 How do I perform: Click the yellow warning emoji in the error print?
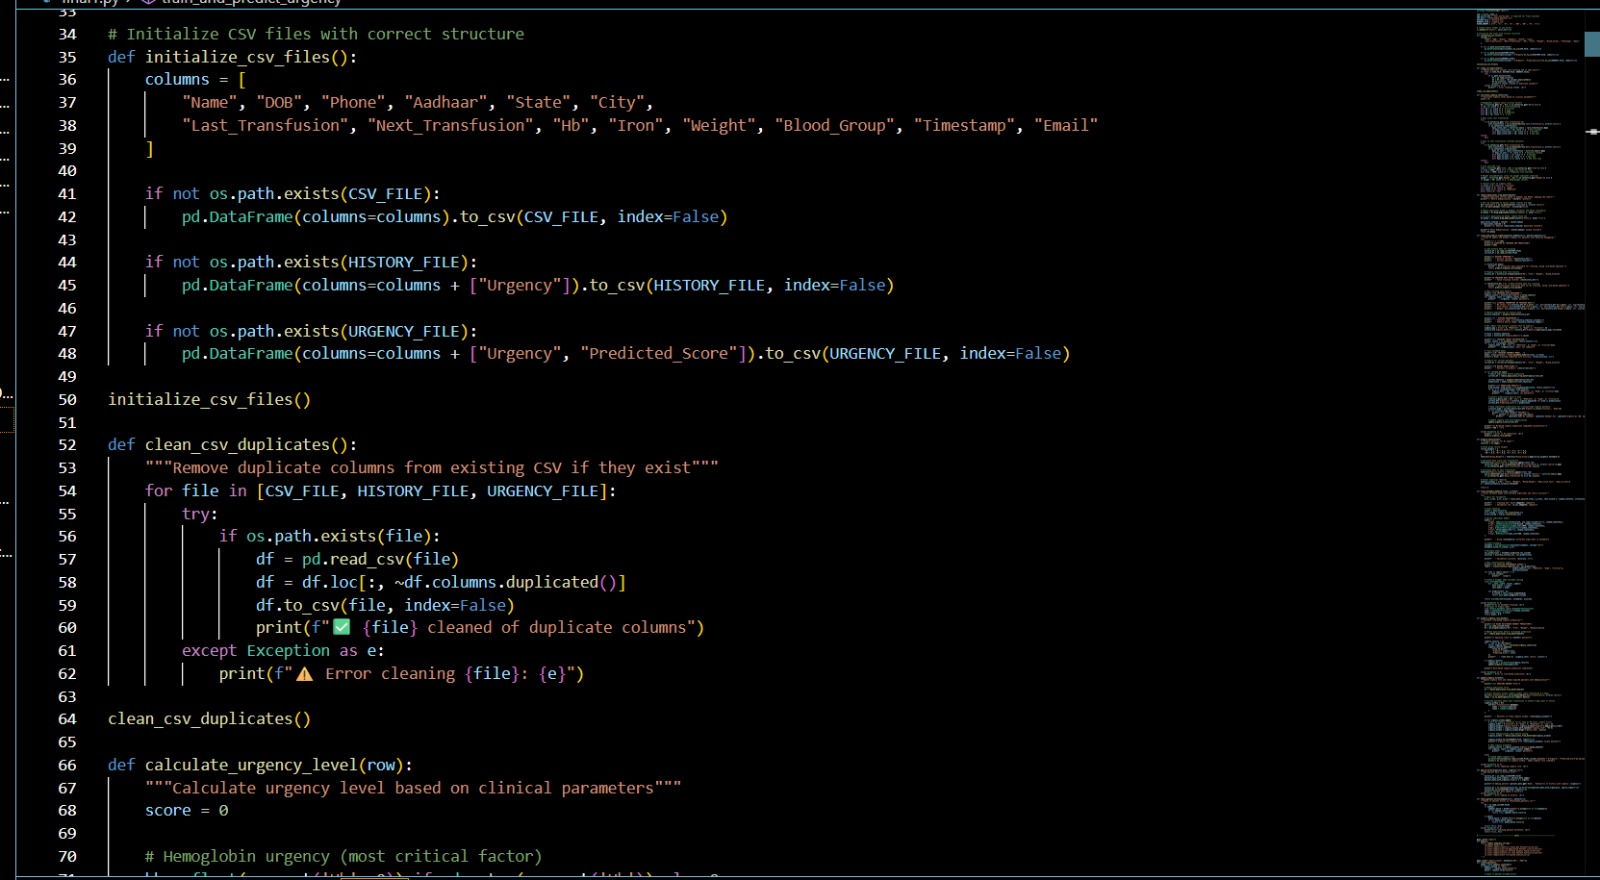point(304,674)
